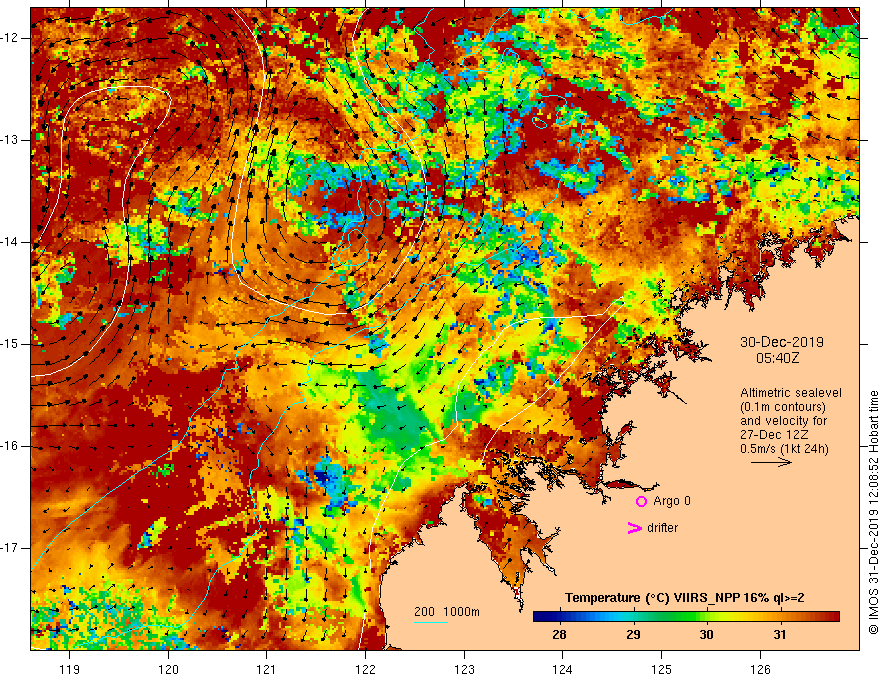Click the 'Argo 0' legend label
The width and height of the screenshot is (880, 680).
tap(671, 501)
